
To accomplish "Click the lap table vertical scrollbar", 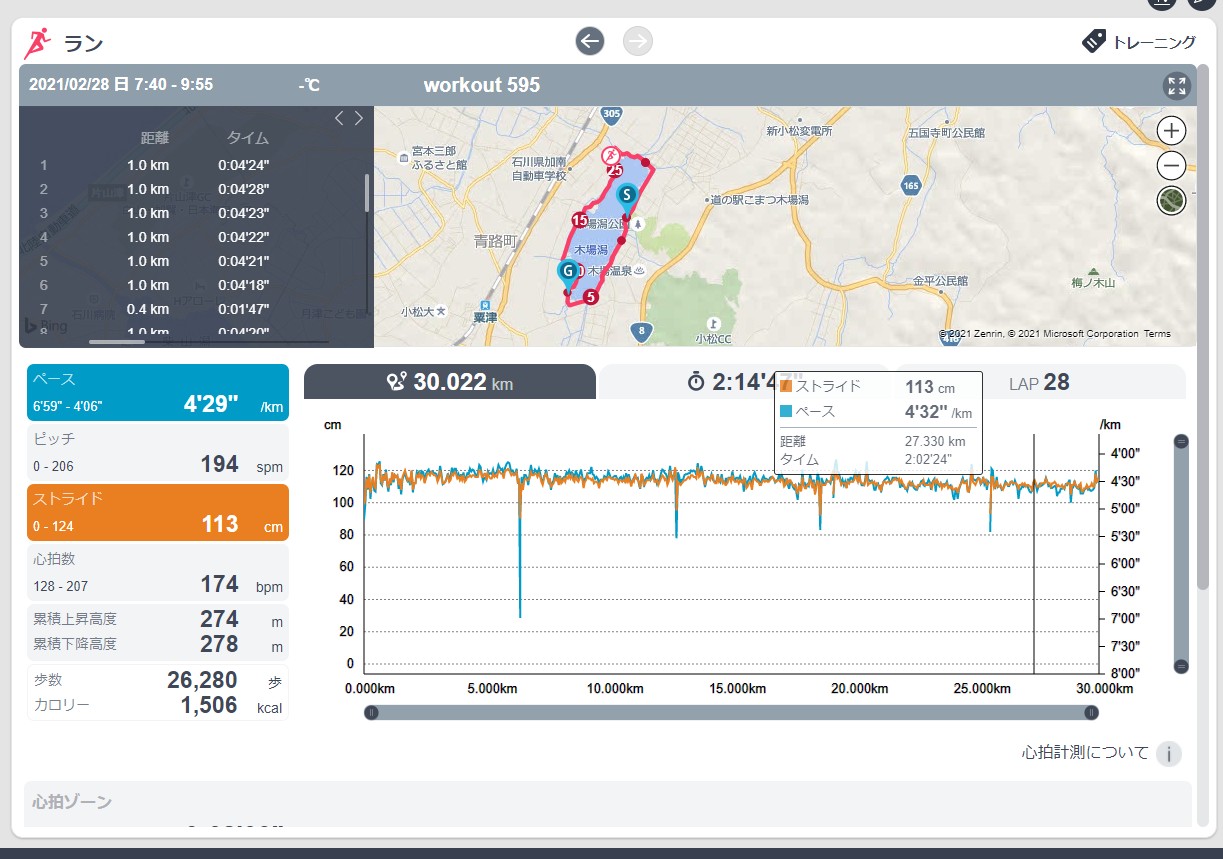I will [x=366, y=192].
